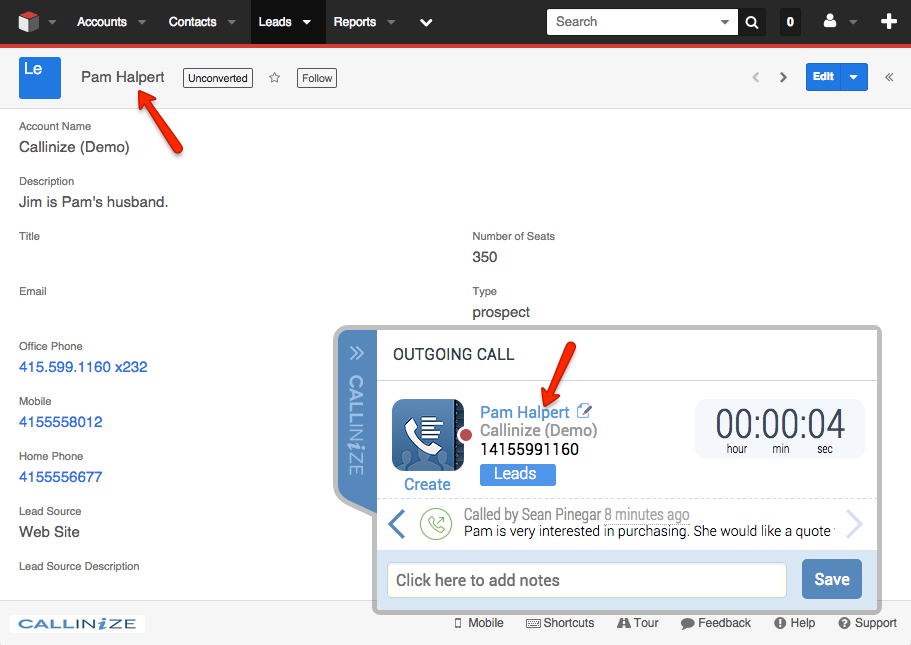Open Support in the footer

[867, 623]
